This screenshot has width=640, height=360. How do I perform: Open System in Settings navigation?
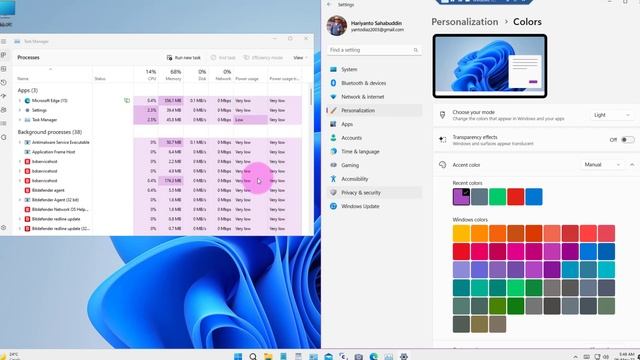click(x=374, y=69)
